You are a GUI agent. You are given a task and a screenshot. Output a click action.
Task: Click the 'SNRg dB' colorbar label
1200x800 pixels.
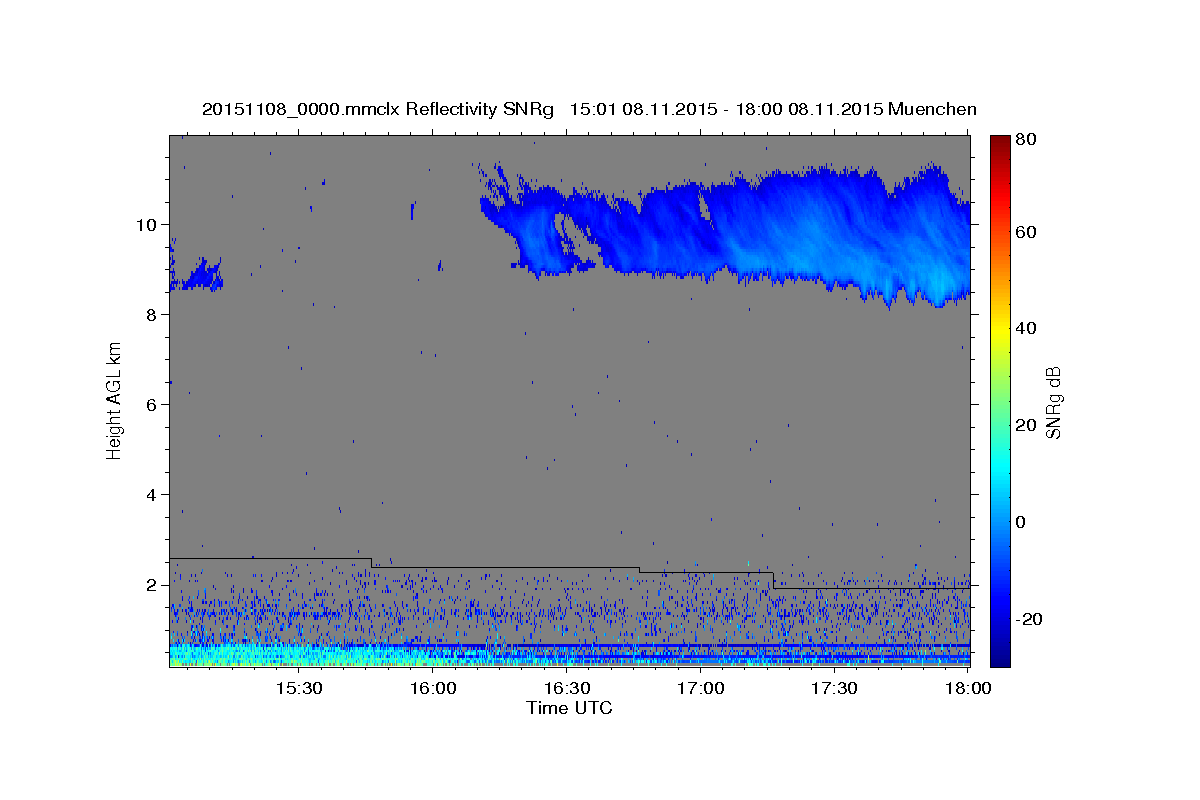tap(1053, 402)
